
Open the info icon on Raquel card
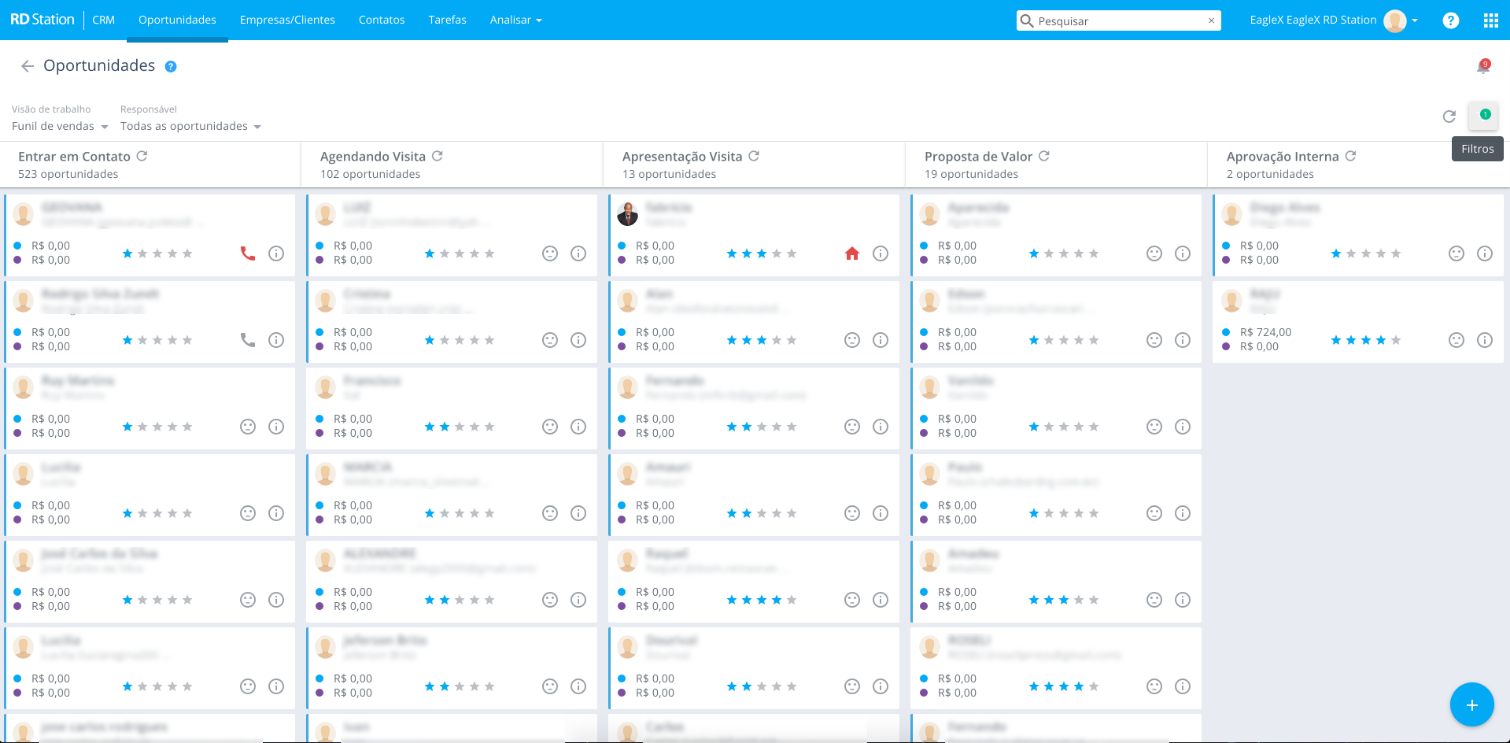pyautogui.click(x=880, y=600)
